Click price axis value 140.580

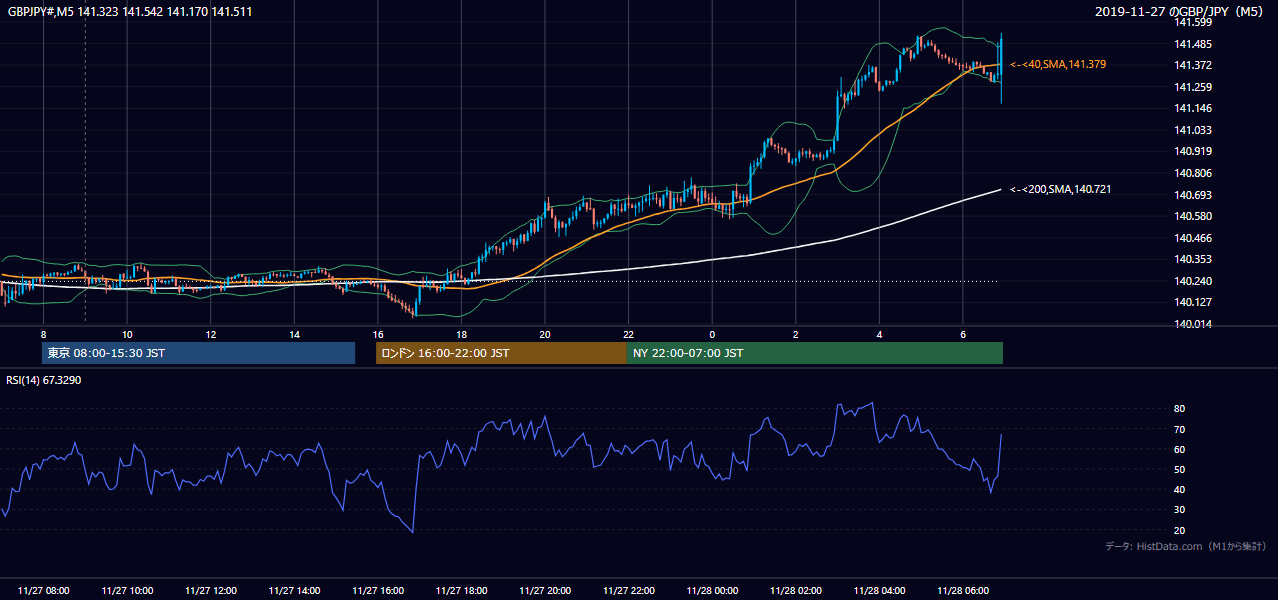click(1192, 216)
